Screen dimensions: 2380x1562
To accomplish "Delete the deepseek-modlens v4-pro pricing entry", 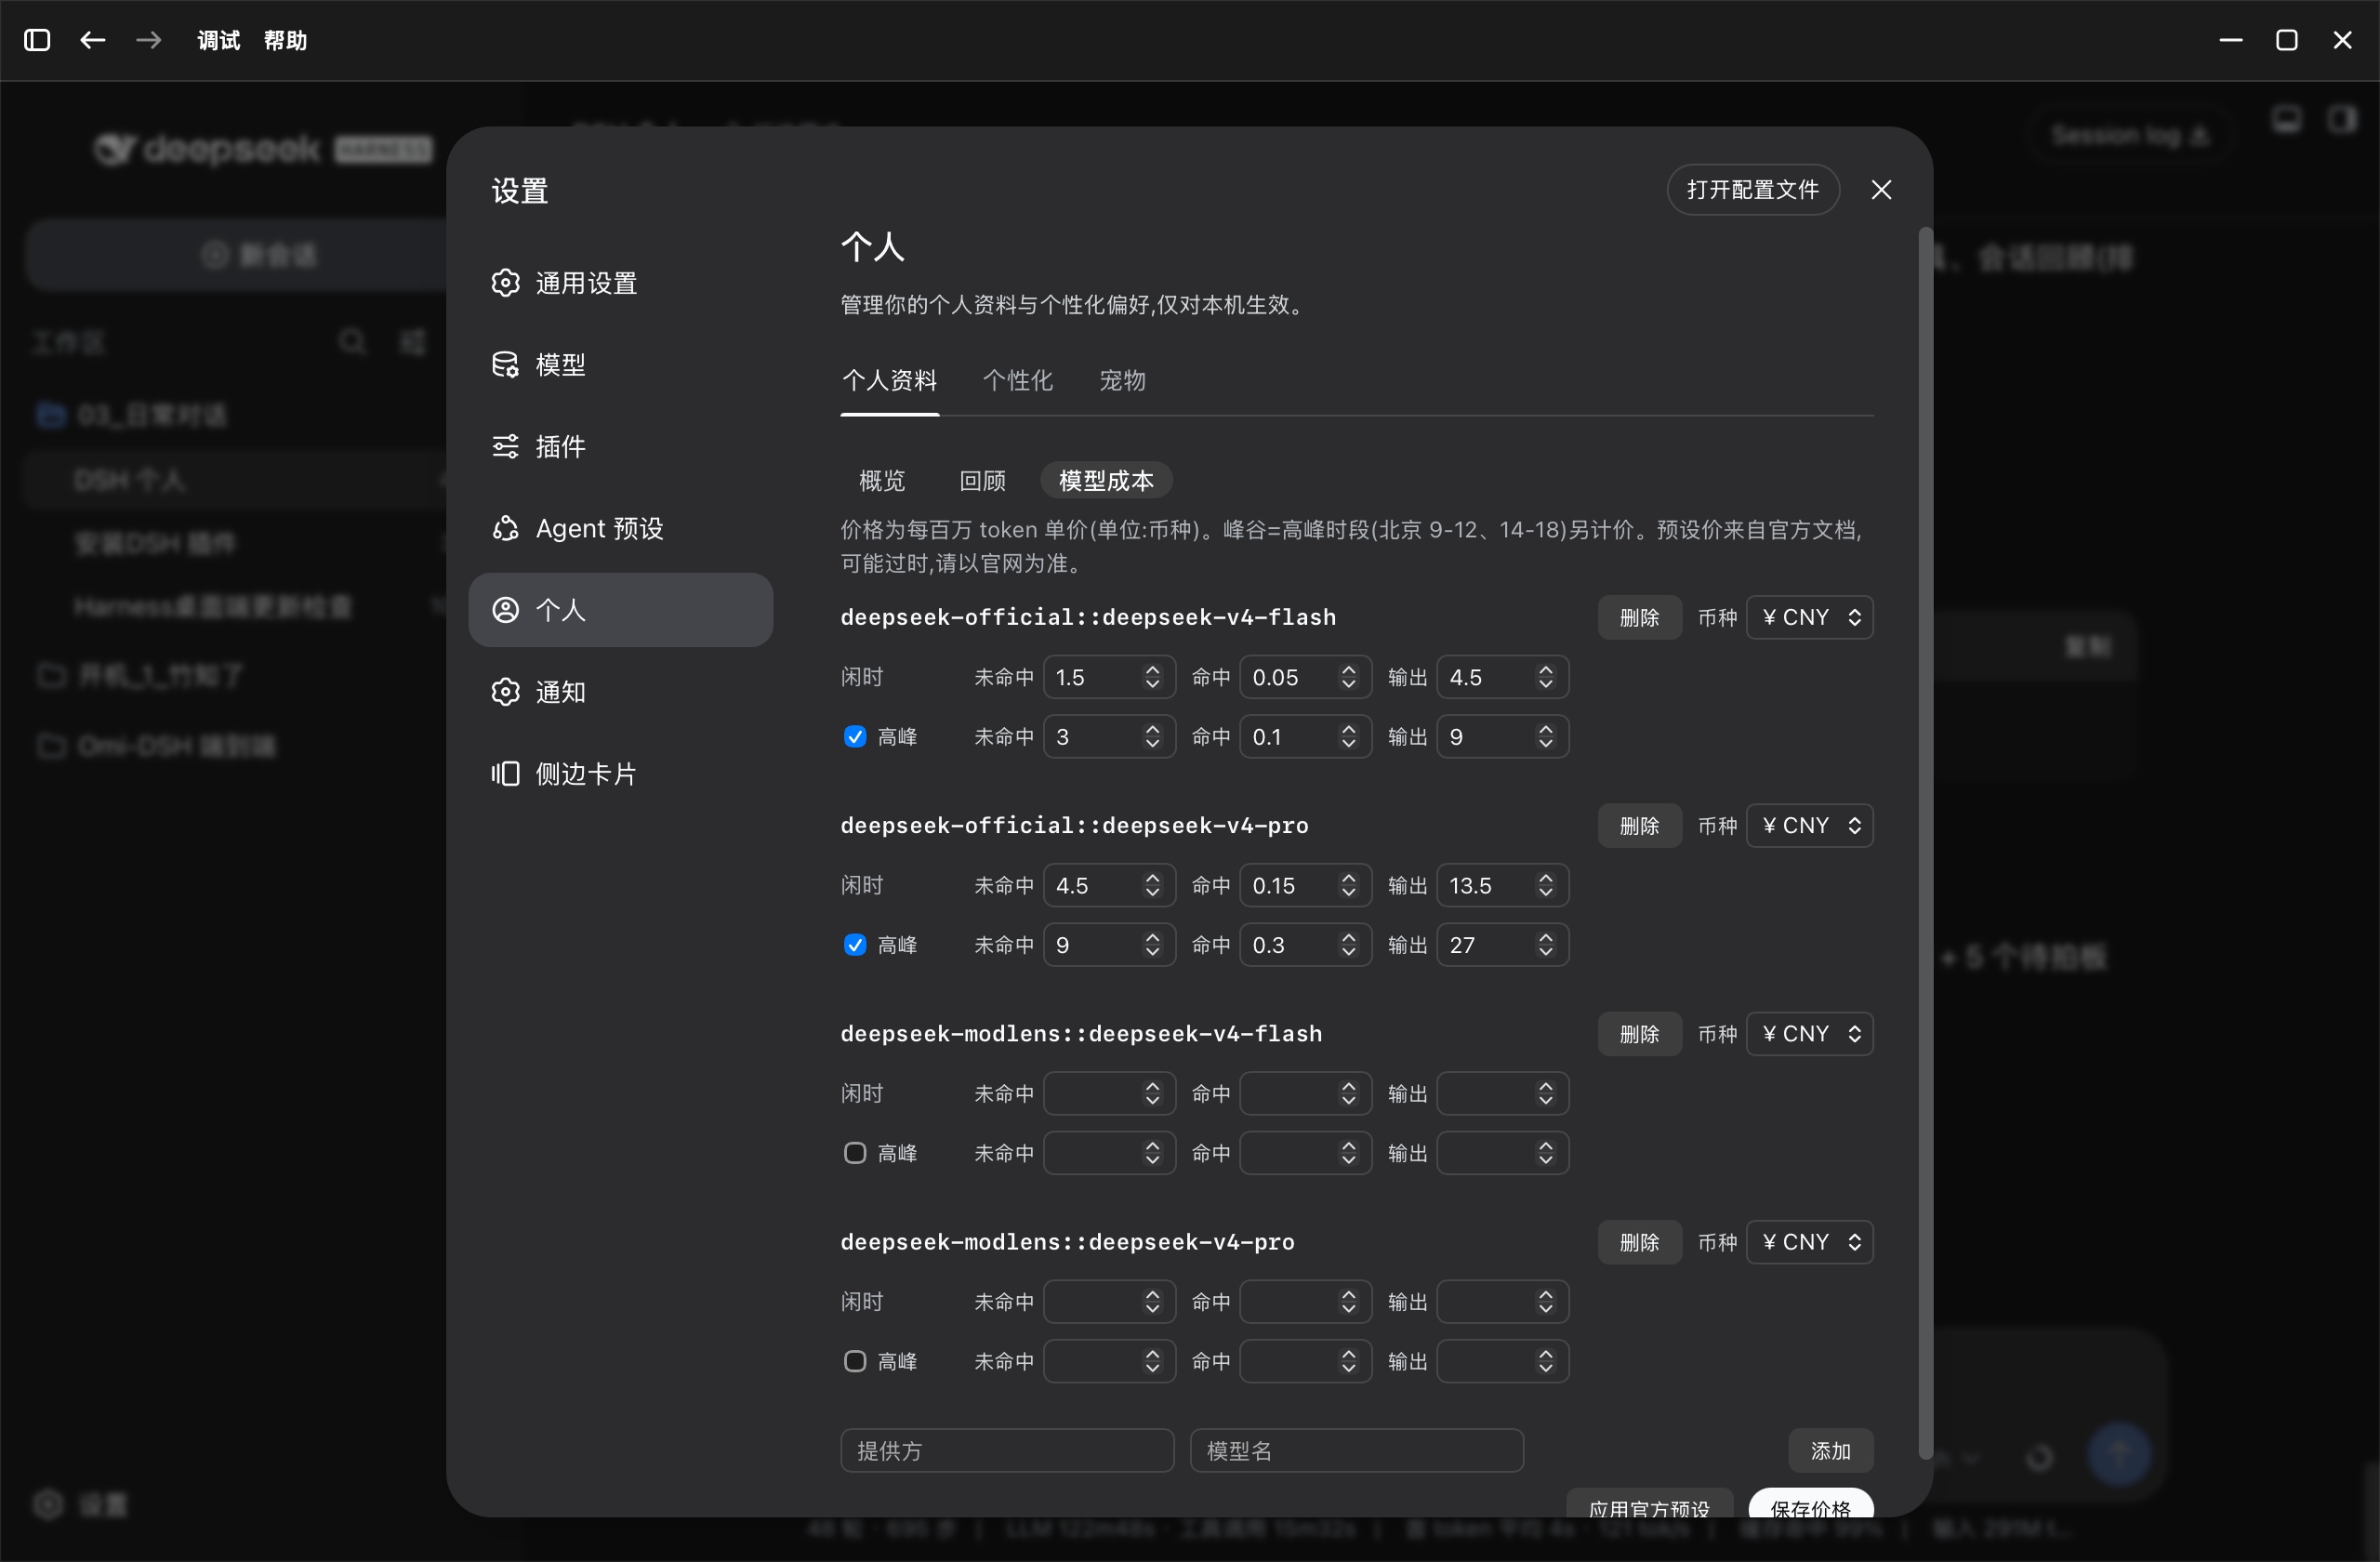I will pyautogui.click(x=1639, y=1242).
